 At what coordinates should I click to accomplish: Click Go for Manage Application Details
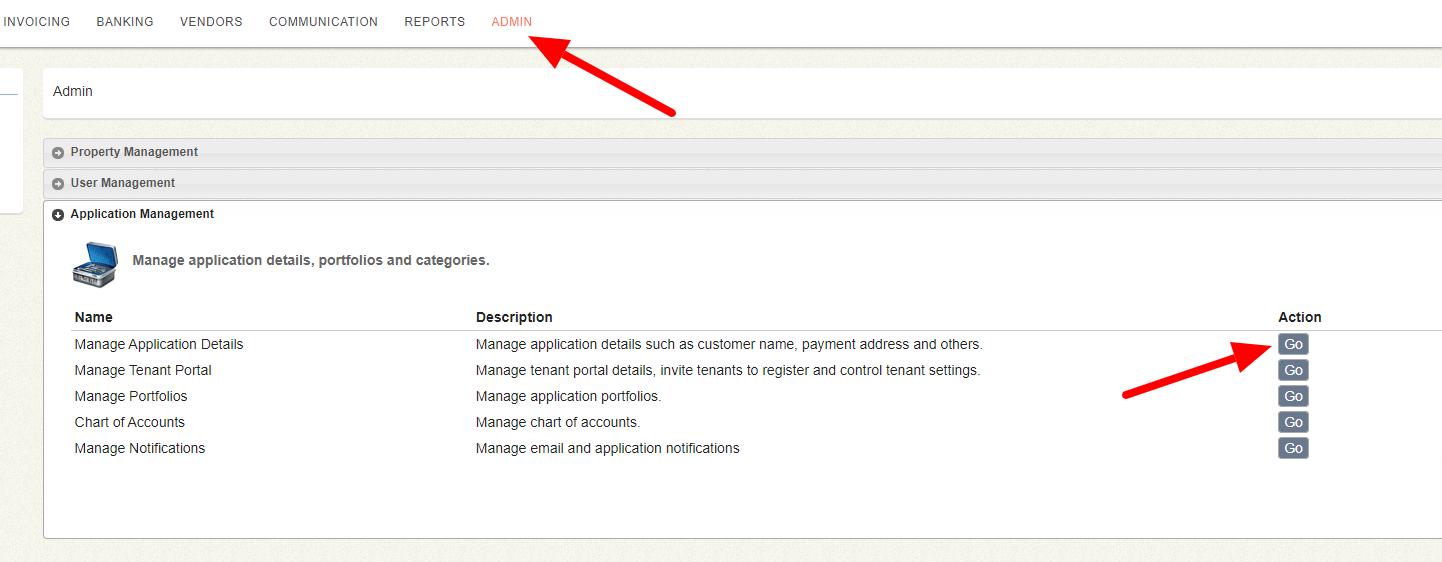(1293, 344)
